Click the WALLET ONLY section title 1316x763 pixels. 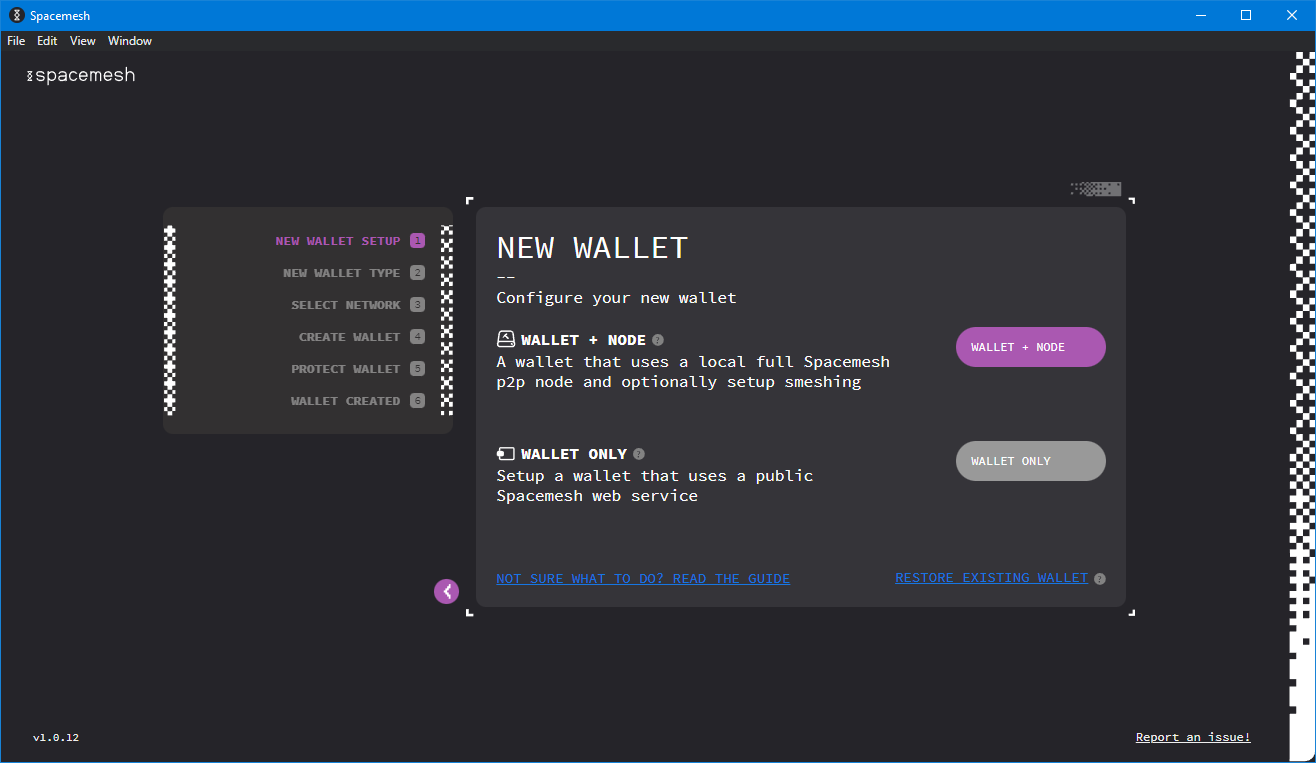574,454
